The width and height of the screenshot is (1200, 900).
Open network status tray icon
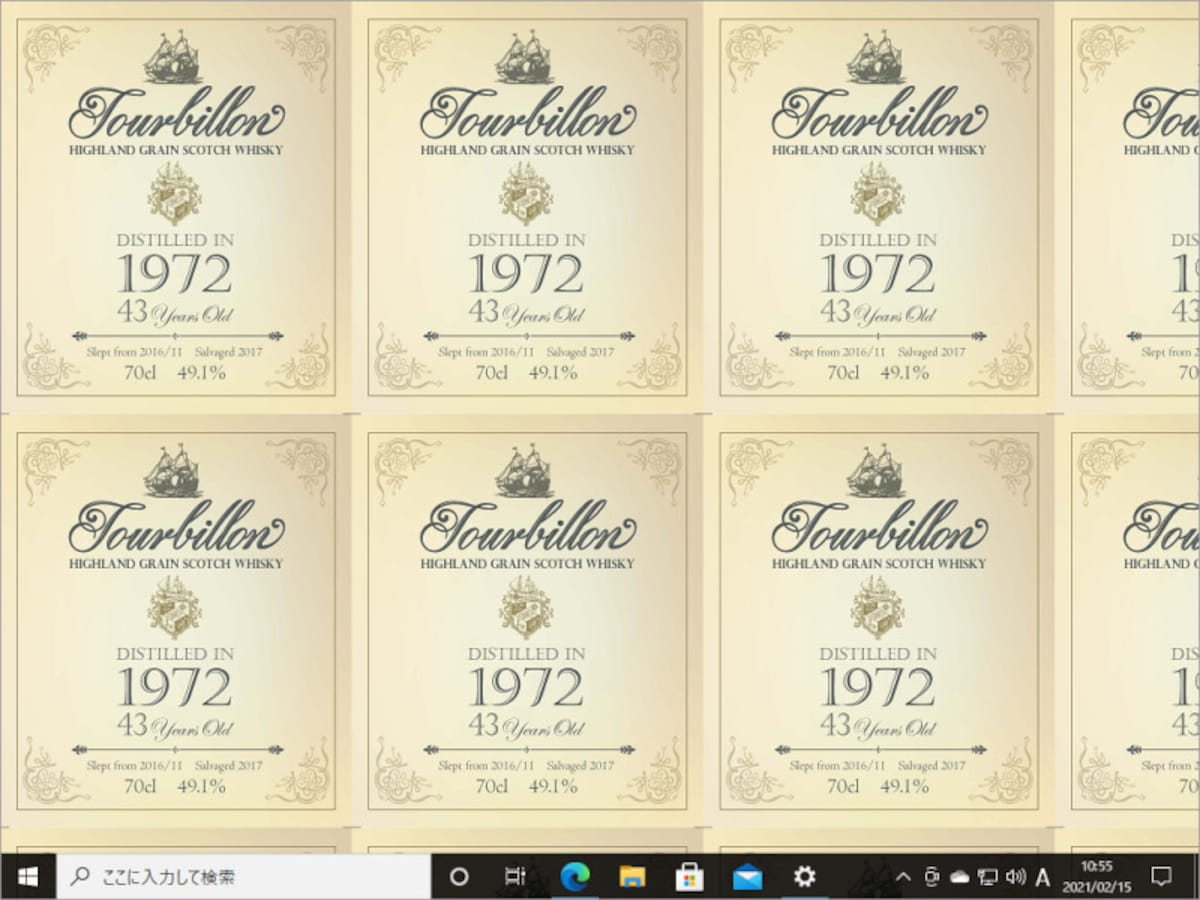pos(988,877)
